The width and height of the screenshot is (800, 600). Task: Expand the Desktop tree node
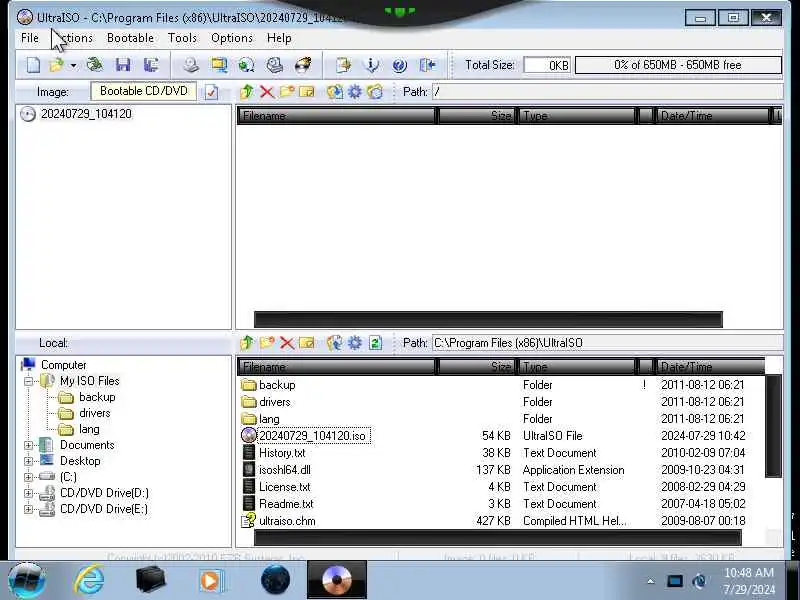tap(29, 461)
